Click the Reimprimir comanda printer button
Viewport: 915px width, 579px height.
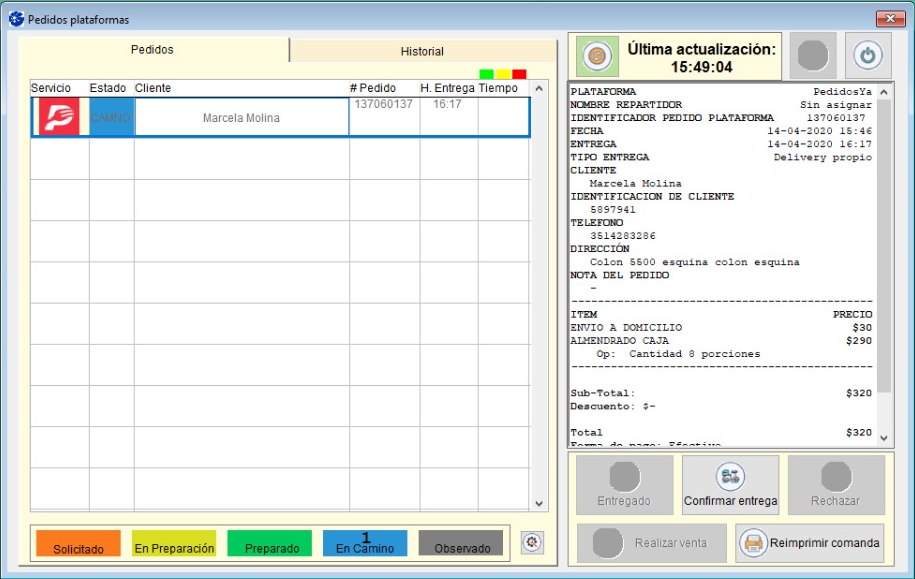[x=810, y=543]
